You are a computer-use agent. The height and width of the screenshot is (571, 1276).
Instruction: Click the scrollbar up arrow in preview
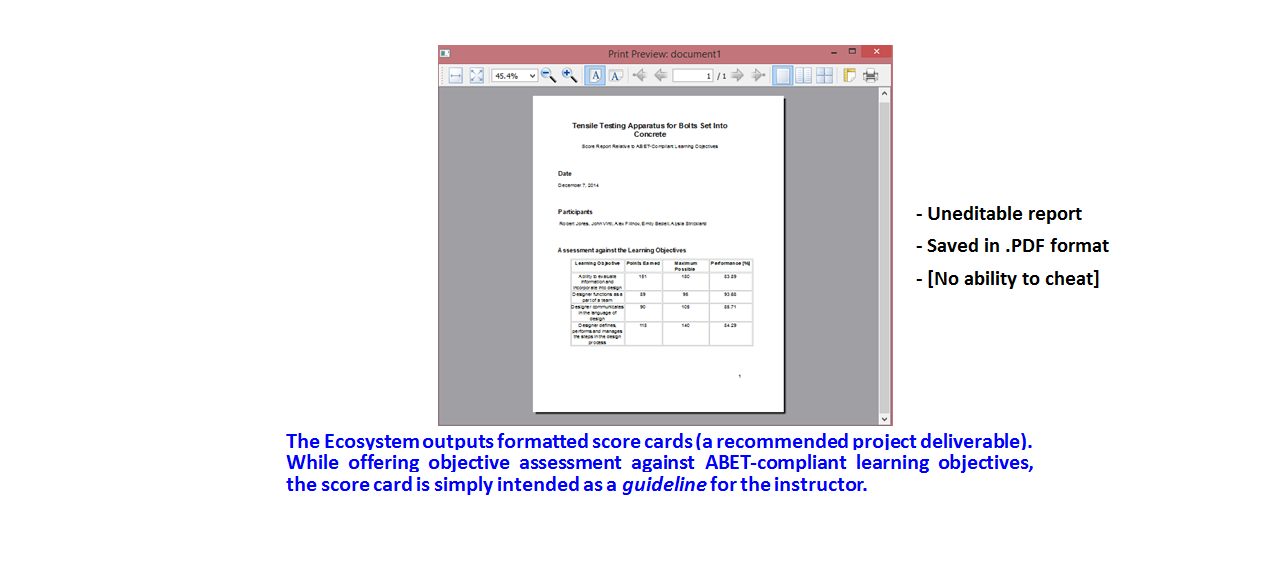[x=884, y=94]
